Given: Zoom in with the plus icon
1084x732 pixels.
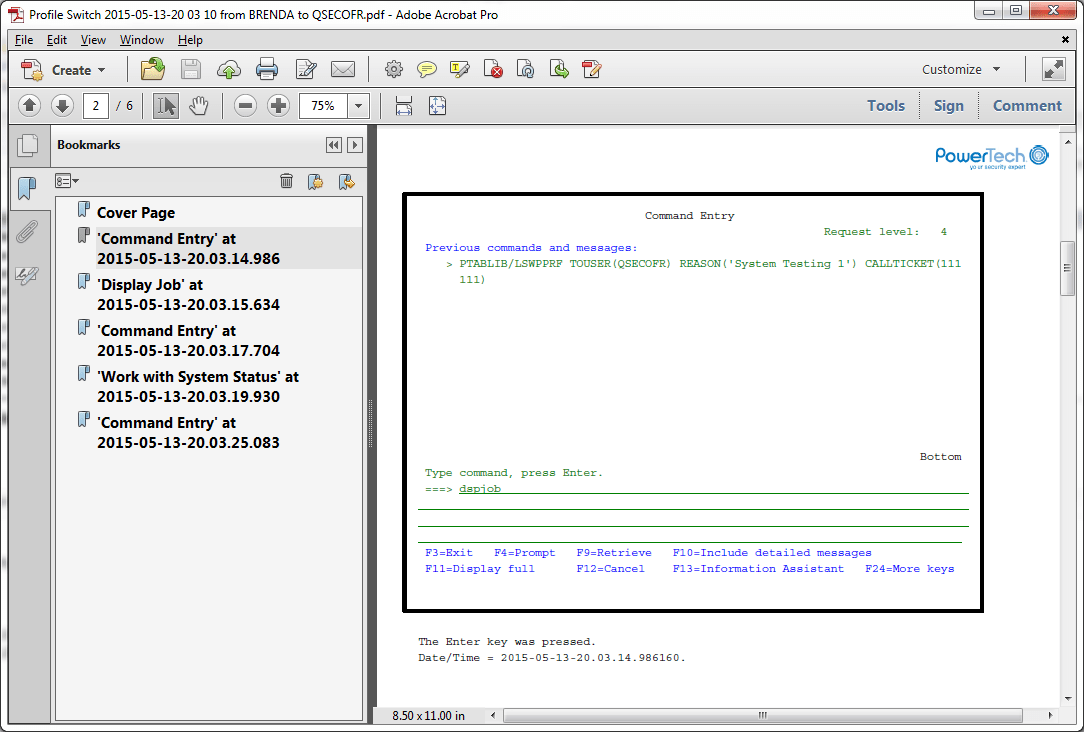Looking at the screenshot, I should tap(278, 105).
